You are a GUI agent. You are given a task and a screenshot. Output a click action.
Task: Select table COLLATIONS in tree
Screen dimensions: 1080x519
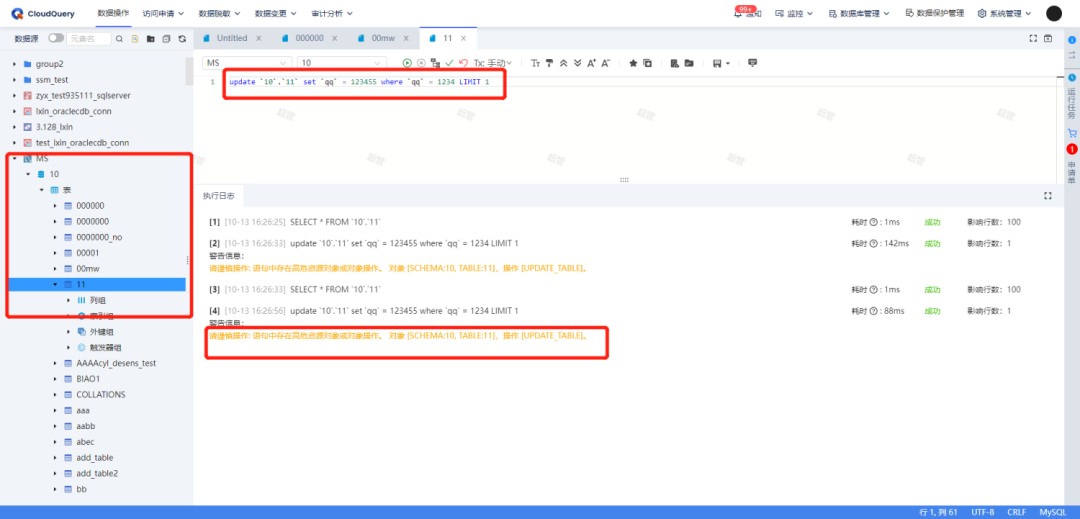pos(101,394)
